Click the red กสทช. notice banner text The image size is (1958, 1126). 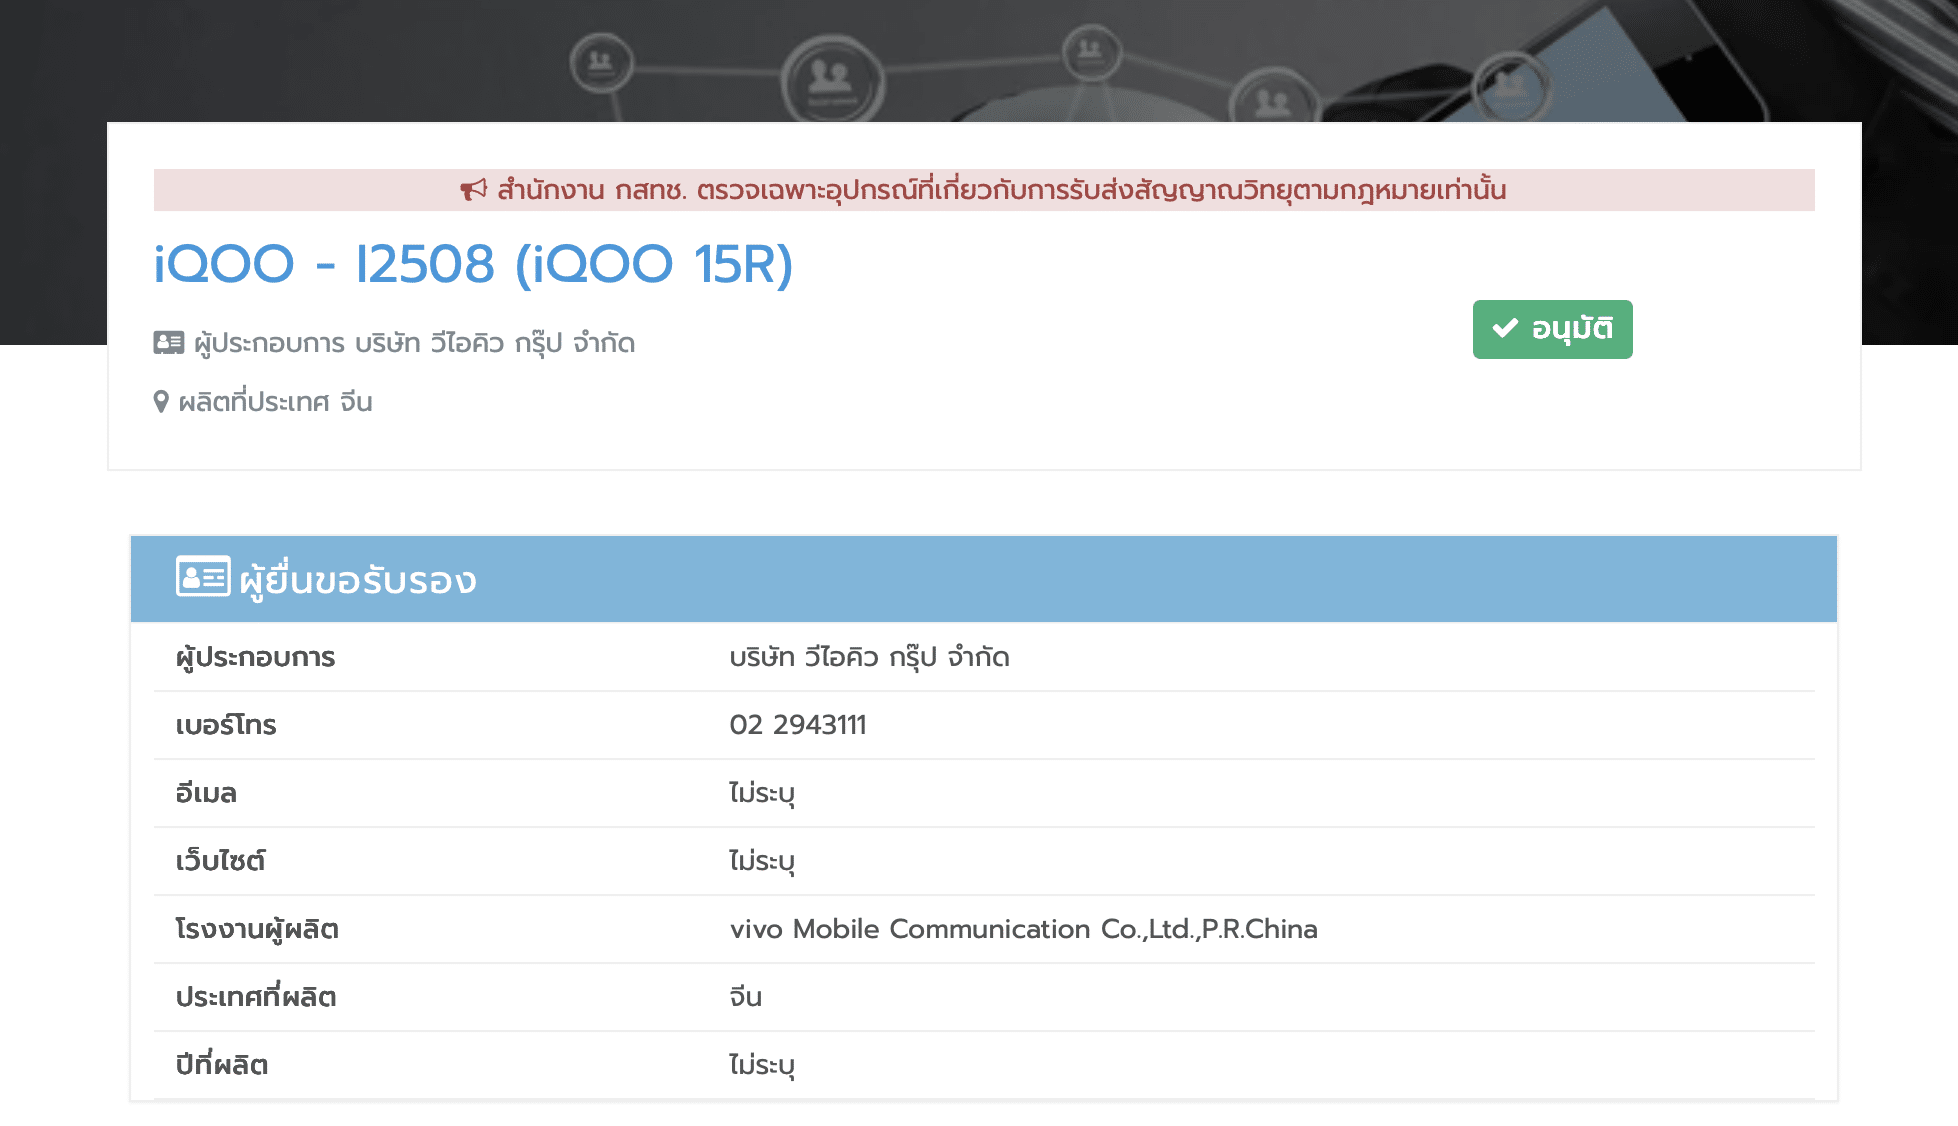(x=1000, y=190)
